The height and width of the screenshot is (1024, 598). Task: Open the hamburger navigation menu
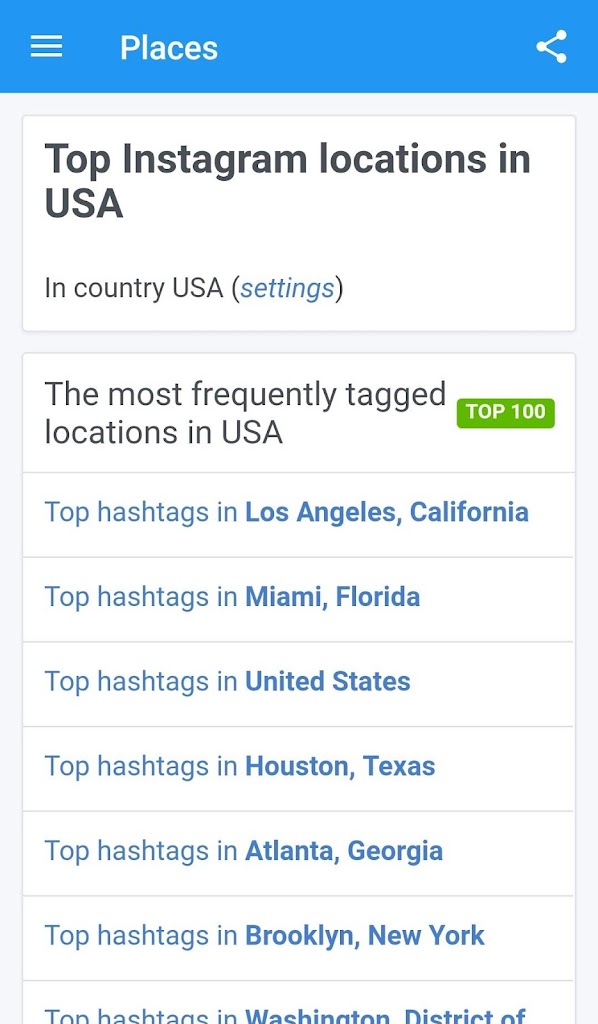coord(46,47)
